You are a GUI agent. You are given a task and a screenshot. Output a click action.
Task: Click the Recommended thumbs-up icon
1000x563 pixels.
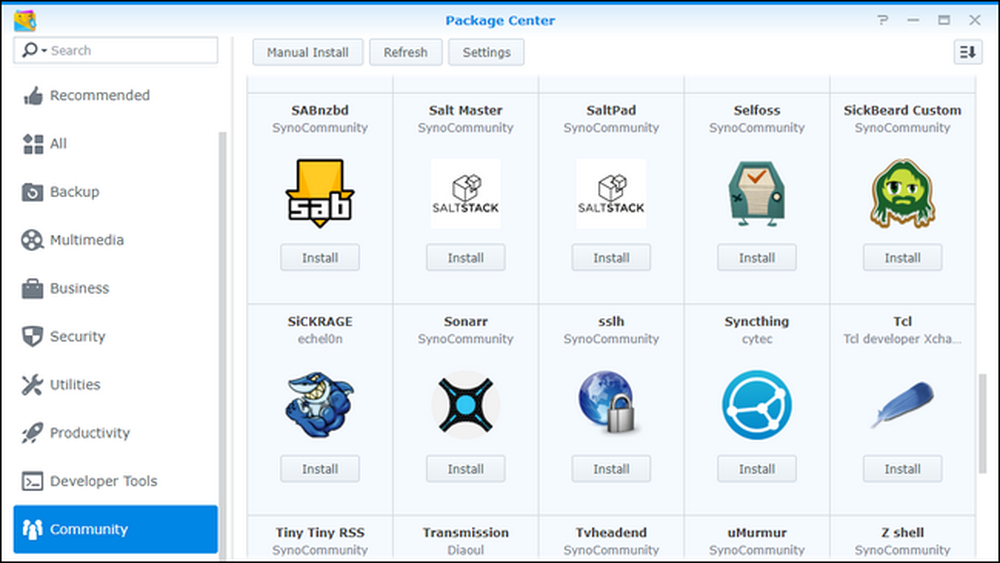(x=33, y=96)
